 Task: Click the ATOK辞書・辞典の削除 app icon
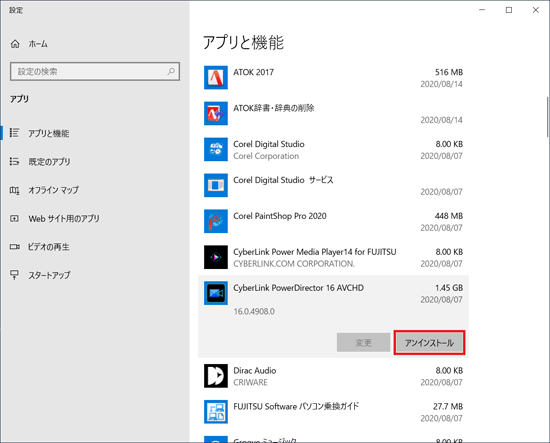(216, 113)
